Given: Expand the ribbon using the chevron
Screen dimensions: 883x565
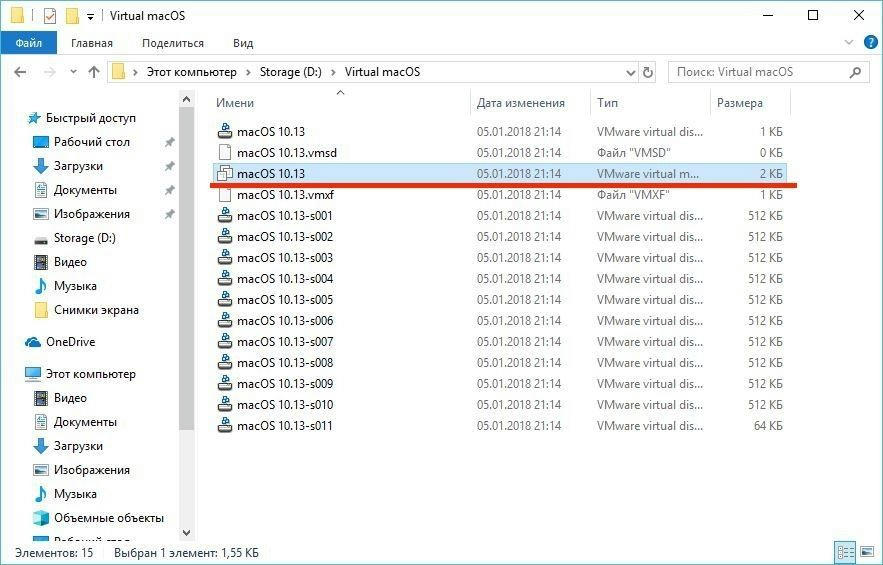Looking at the screenshot, I should tap(849, 43).
